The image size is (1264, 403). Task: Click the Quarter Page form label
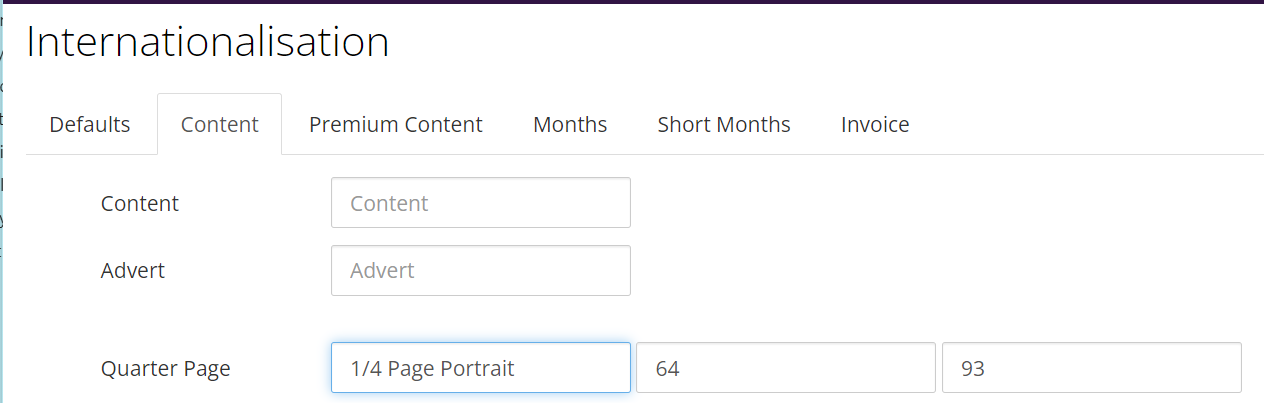(x=166, y=369)
